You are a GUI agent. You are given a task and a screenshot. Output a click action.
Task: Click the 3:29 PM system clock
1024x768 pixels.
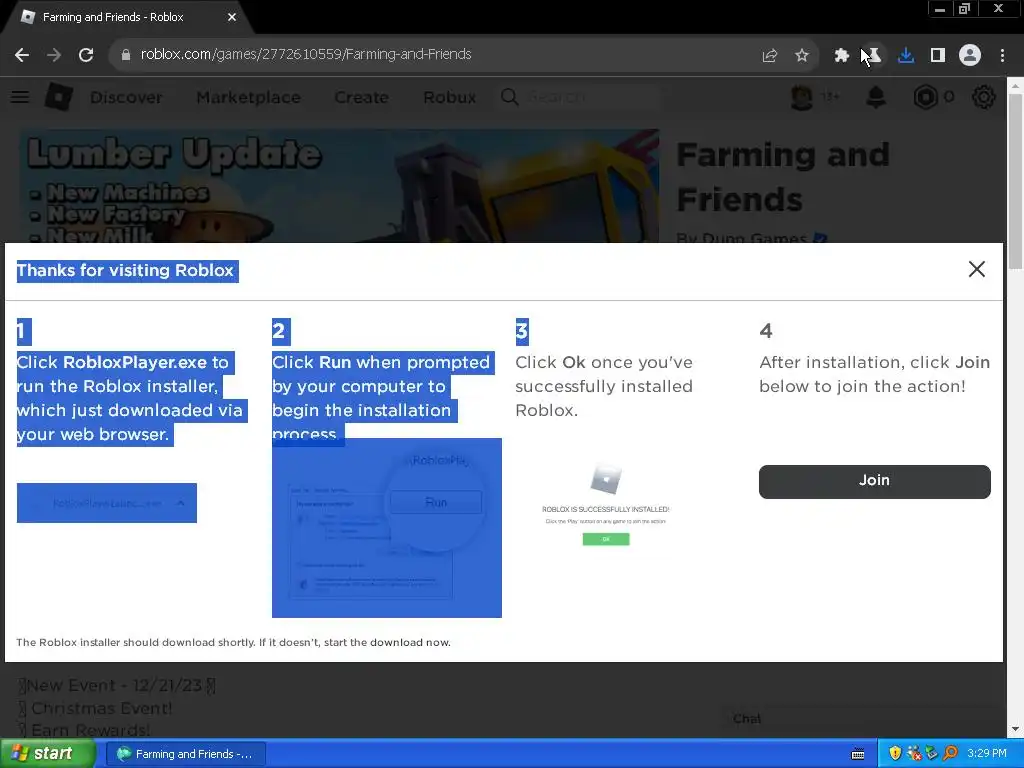(x=987, y=754)
